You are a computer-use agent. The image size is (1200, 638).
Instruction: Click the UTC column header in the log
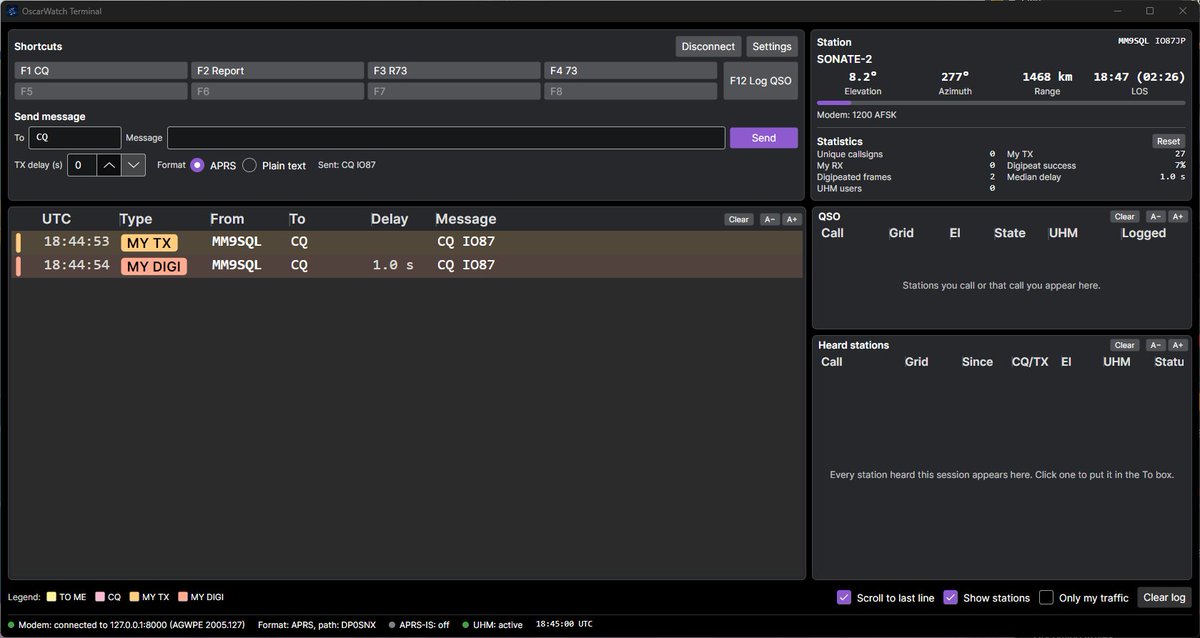(56, 219)
